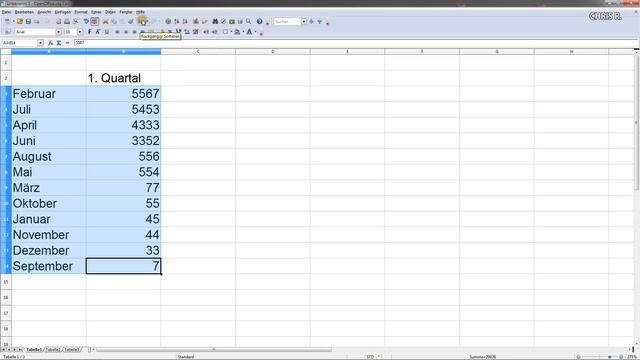Toggle italic formatting

(98, 32)
